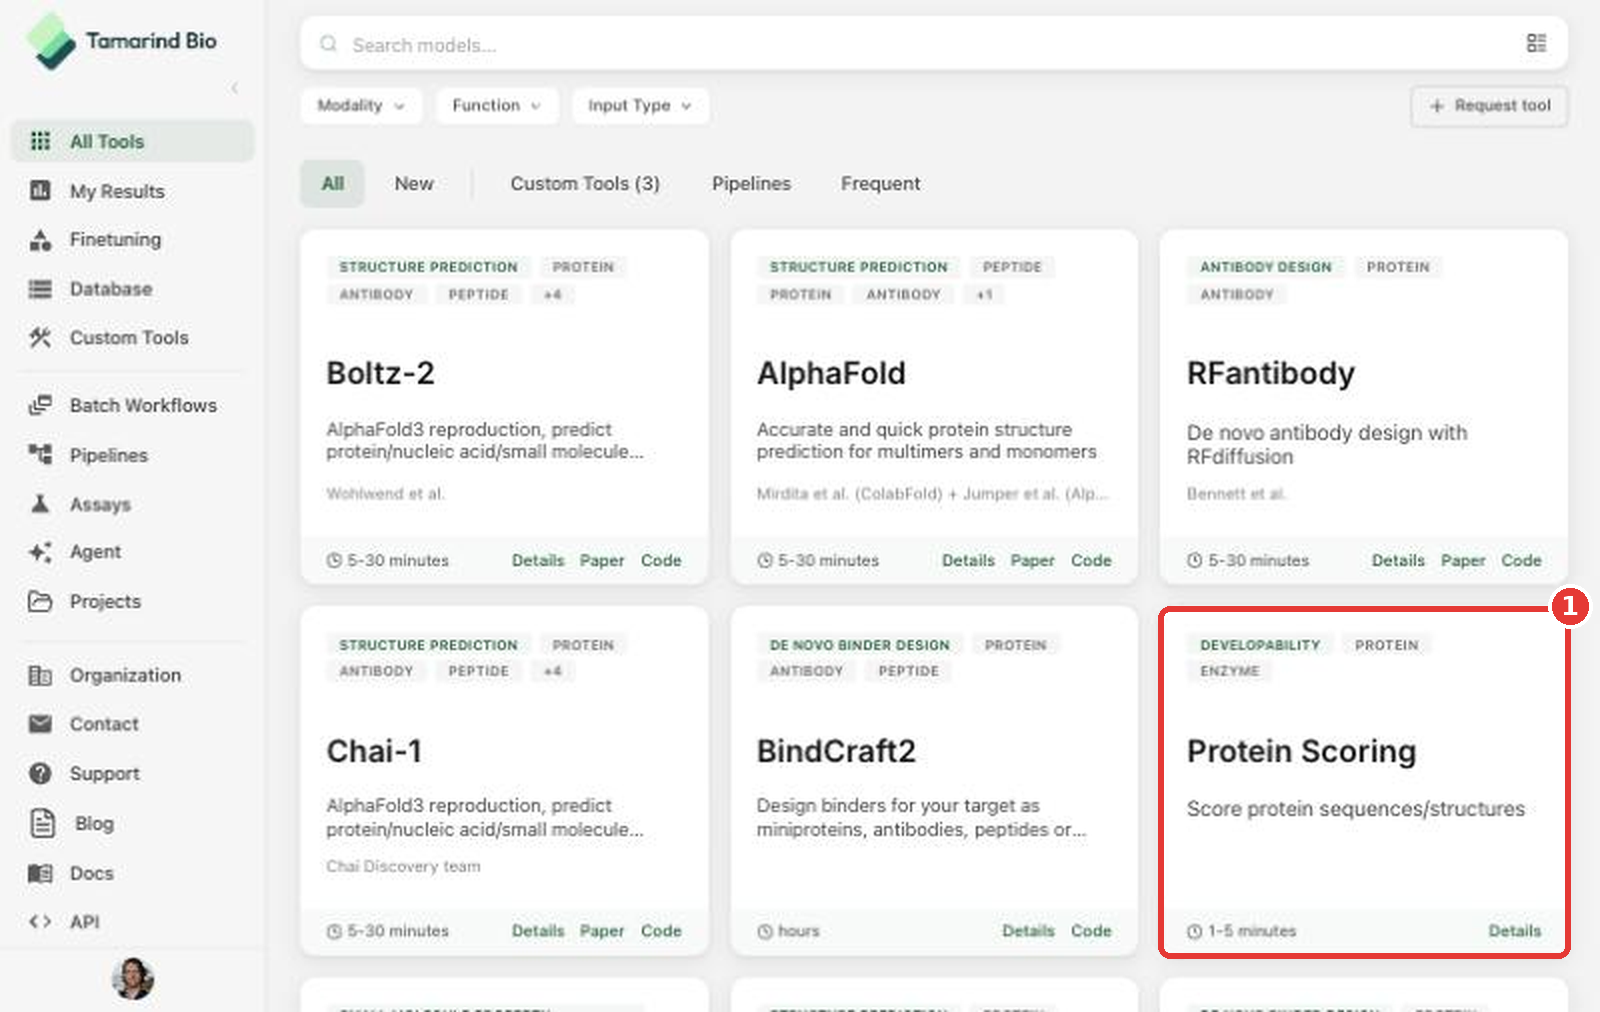Open BindCraft2 Code link
The height and width of the screenshot is (1012, 1600).
click(x=1091, y=931)
